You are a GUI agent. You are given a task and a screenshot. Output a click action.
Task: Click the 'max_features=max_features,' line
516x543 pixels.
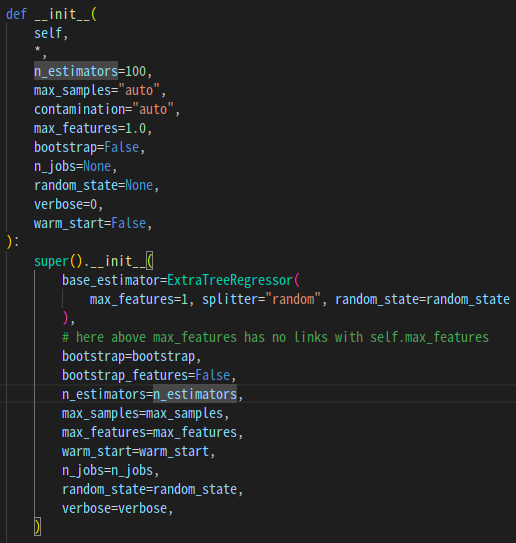(x=152, y=432)
